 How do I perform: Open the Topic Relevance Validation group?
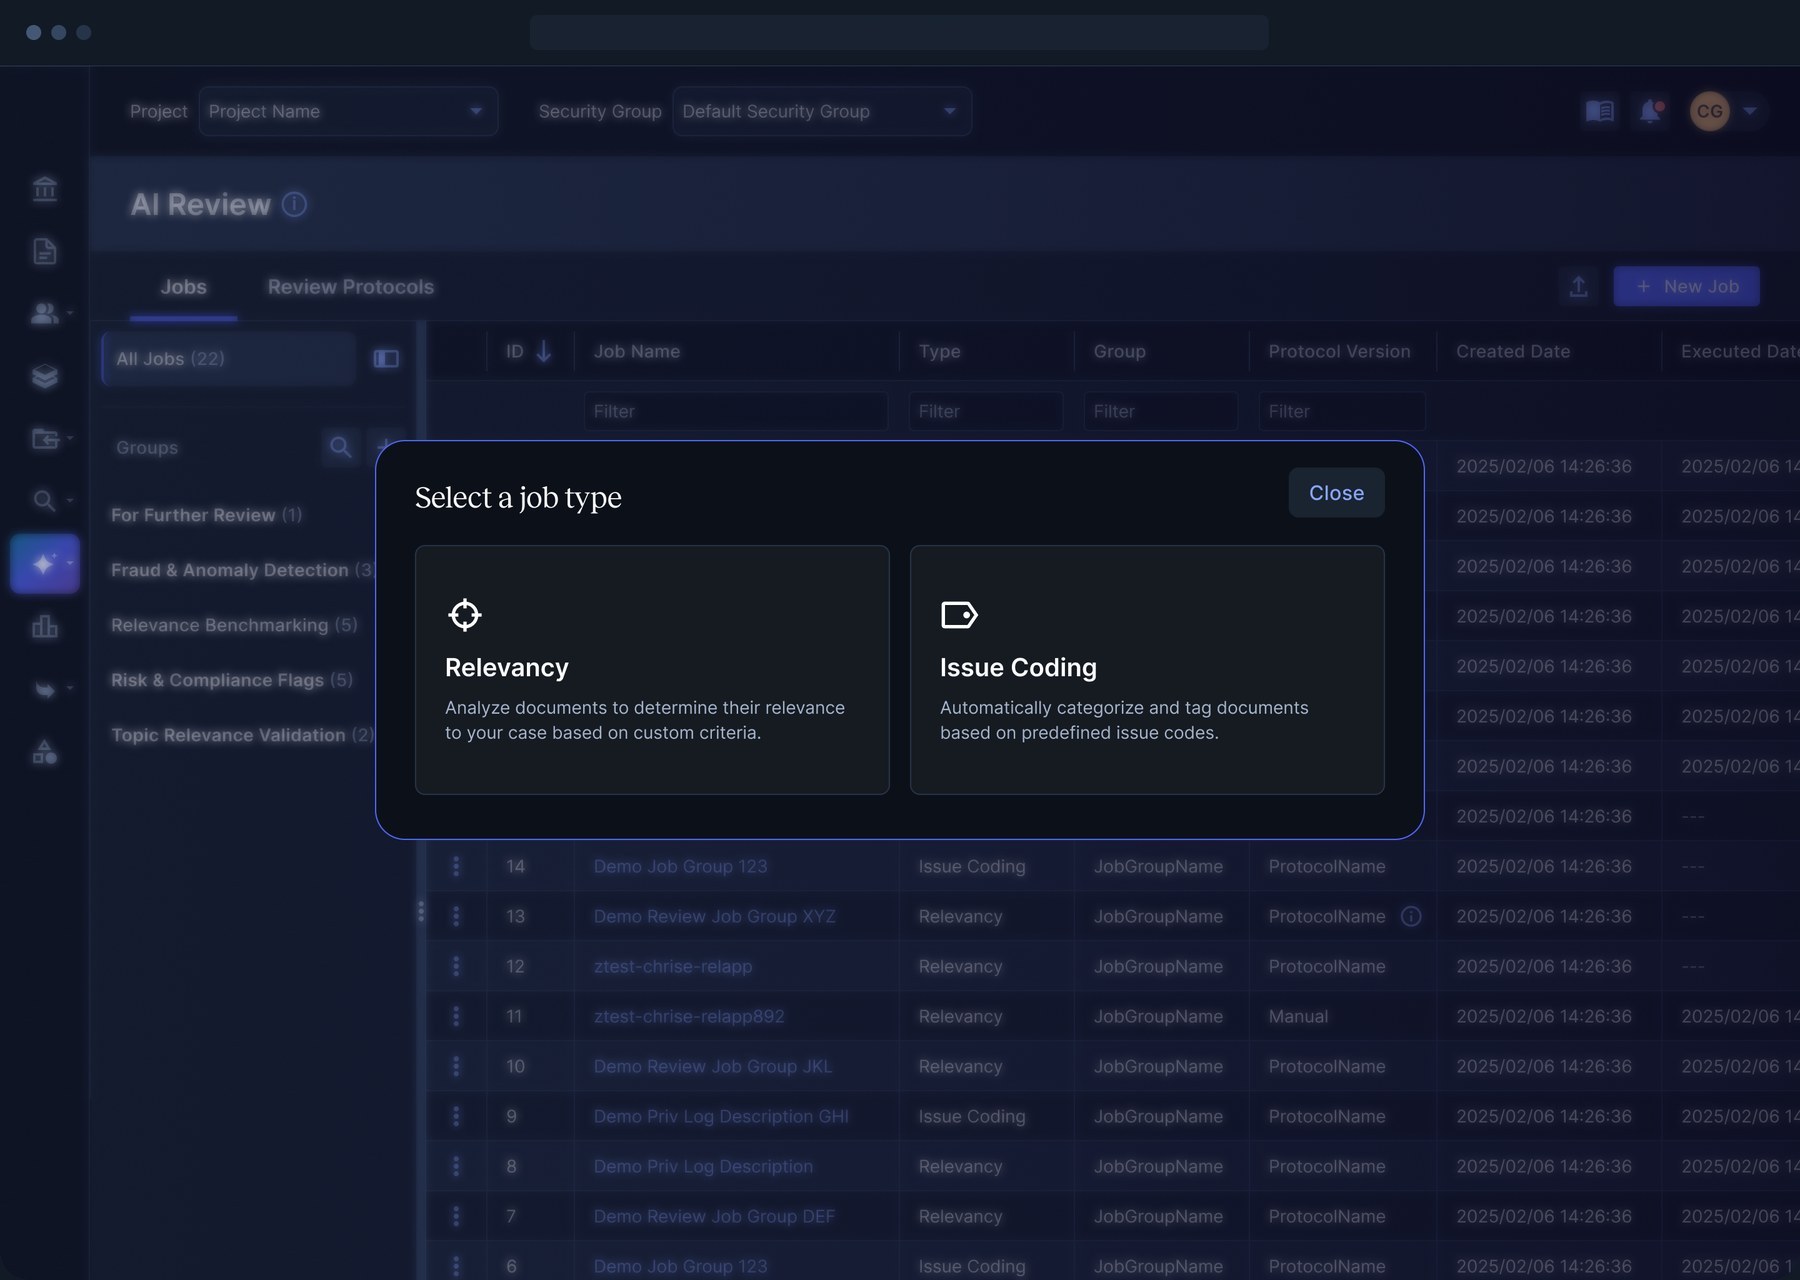click(242, 735)
